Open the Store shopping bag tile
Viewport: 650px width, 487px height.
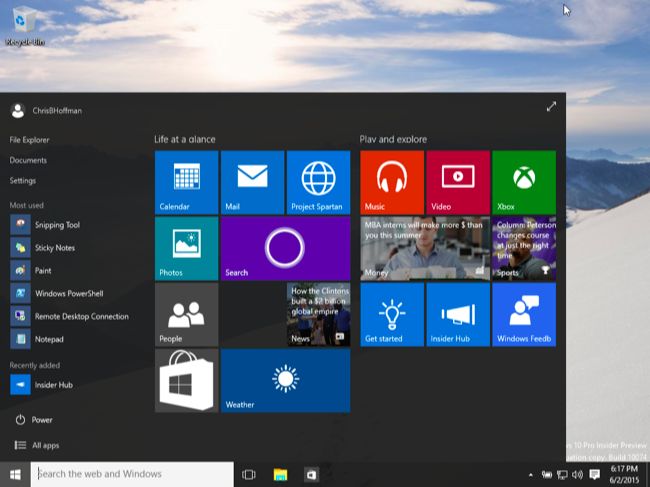[x=187, y=380]
